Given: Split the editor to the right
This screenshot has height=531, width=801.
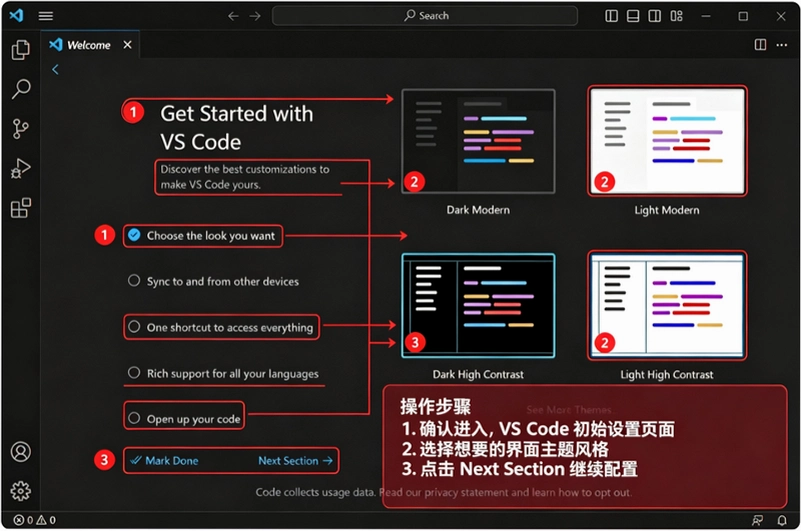Looking at the screenshot, I should [x=760, y=45].
